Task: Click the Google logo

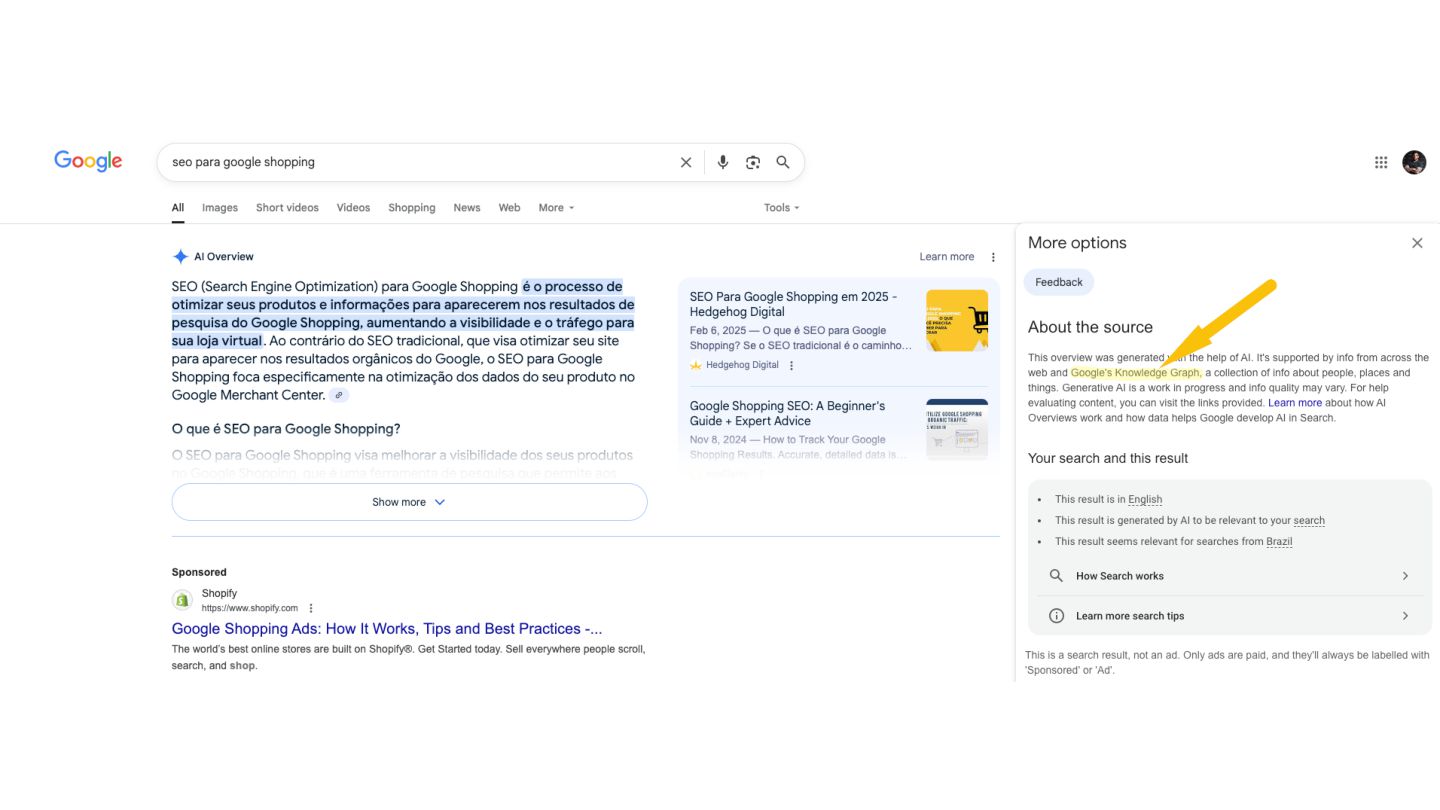Action: pos(88,161)
